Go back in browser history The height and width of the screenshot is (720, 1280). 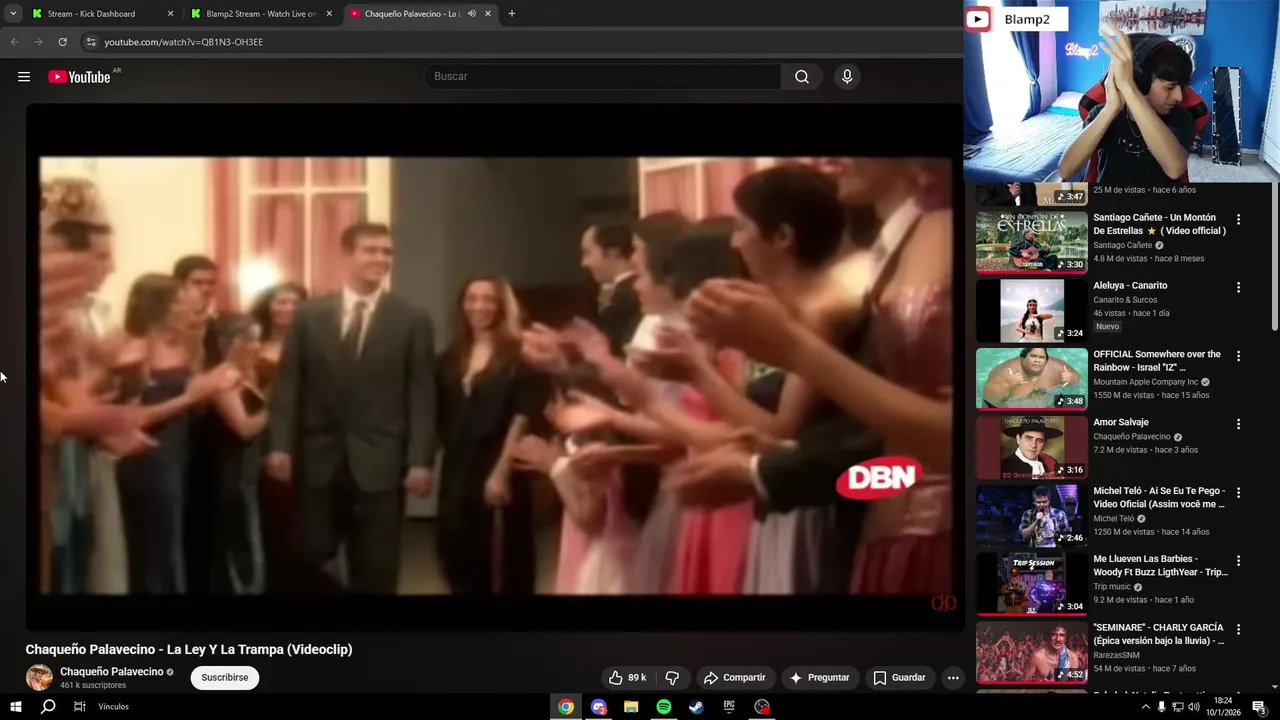point(15,42)
